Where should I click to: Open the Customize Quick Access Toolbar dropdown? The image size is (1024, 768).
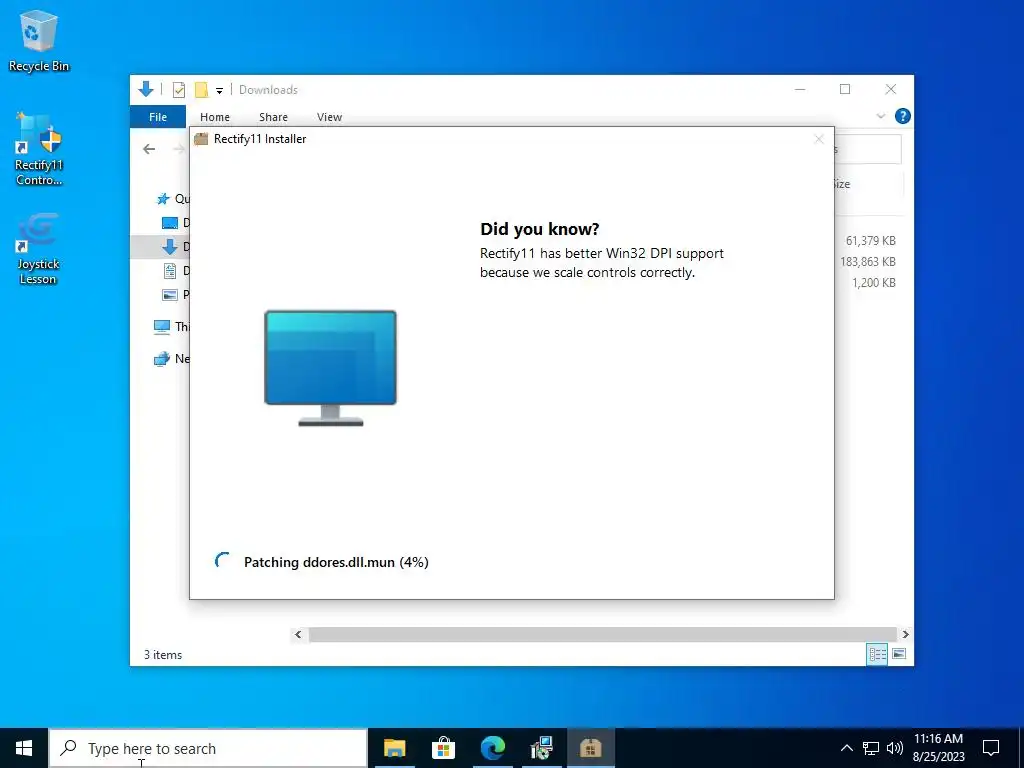[219, 91]
